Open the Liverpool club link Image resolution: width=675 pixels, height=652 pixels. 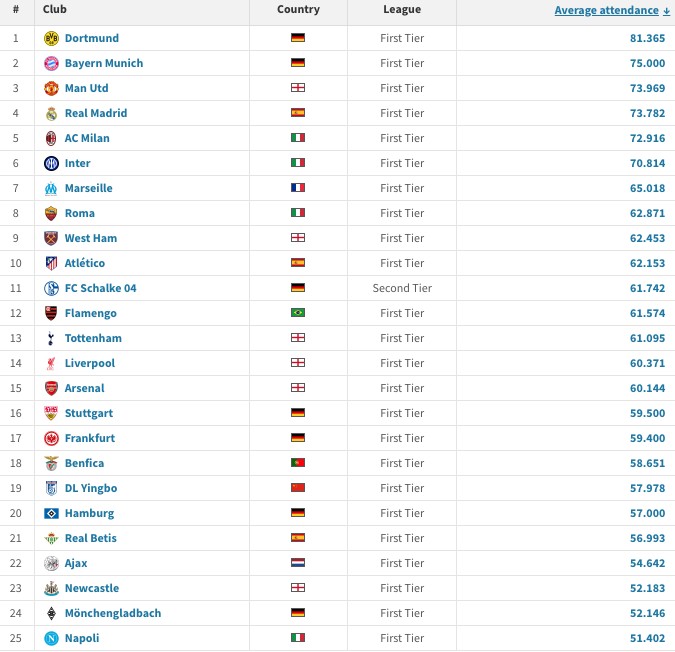[x=89, y=363]
